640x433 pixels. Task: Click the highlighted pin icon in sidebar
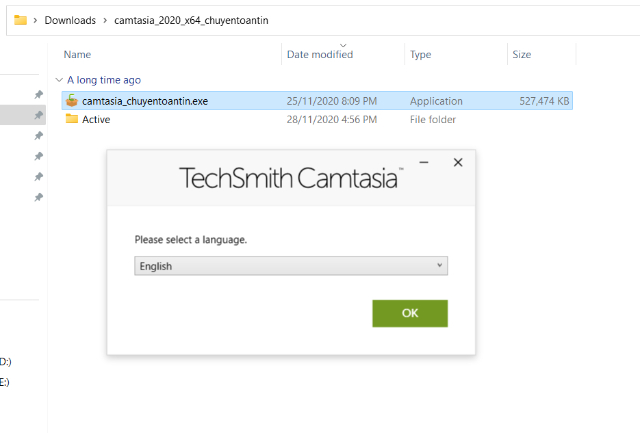[38, 115]
